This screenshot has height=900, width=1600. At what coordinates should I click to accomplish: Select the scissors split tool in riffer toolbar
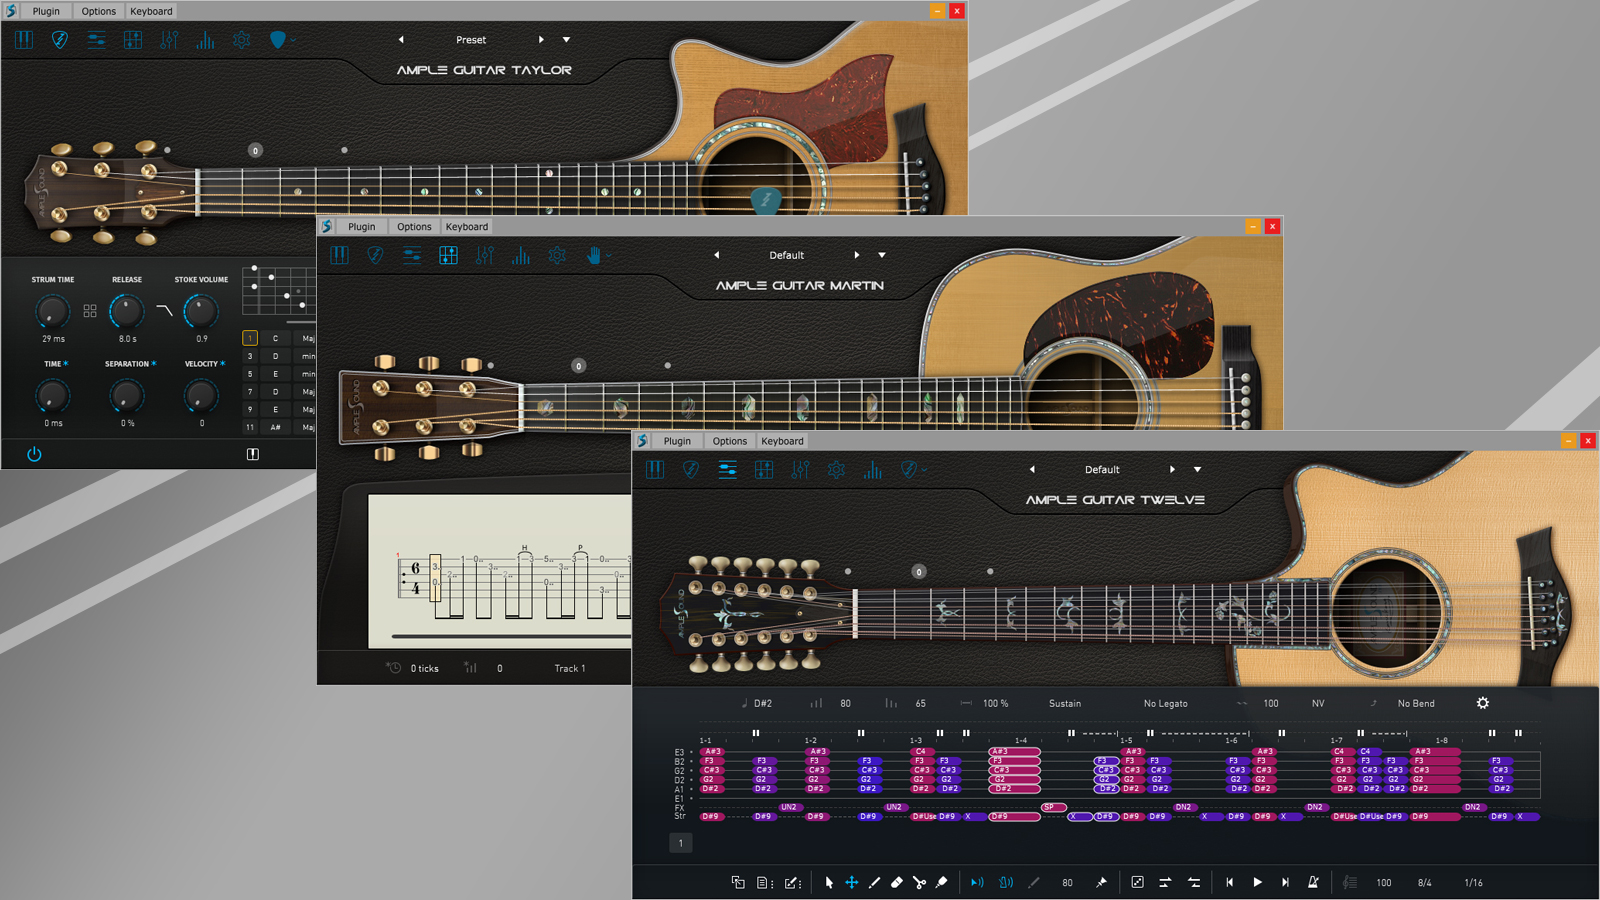pos(919,883)
